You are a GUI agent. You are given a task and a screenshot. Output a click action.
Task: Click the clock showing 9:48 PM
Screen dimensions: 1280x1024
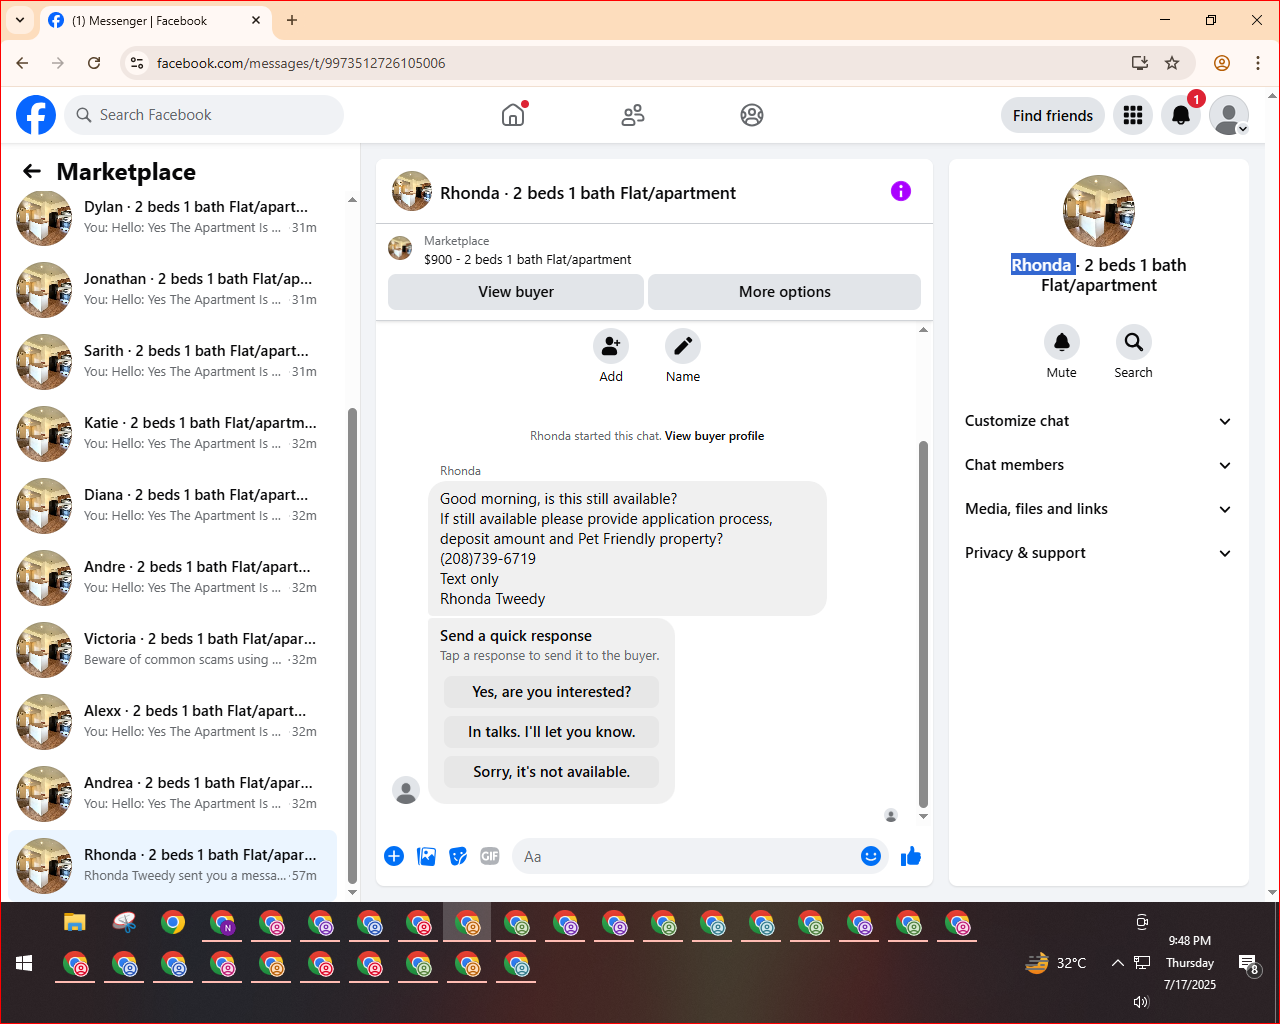pyautogui.click(x=1190, y=941)
